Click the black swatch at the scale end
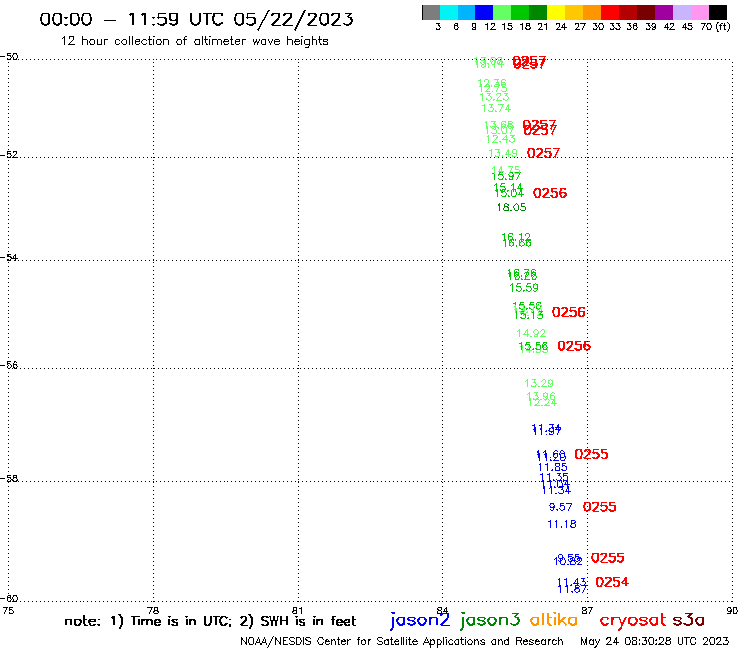The image size is (740, 650). pyautogui.click(x=718, y=12)
